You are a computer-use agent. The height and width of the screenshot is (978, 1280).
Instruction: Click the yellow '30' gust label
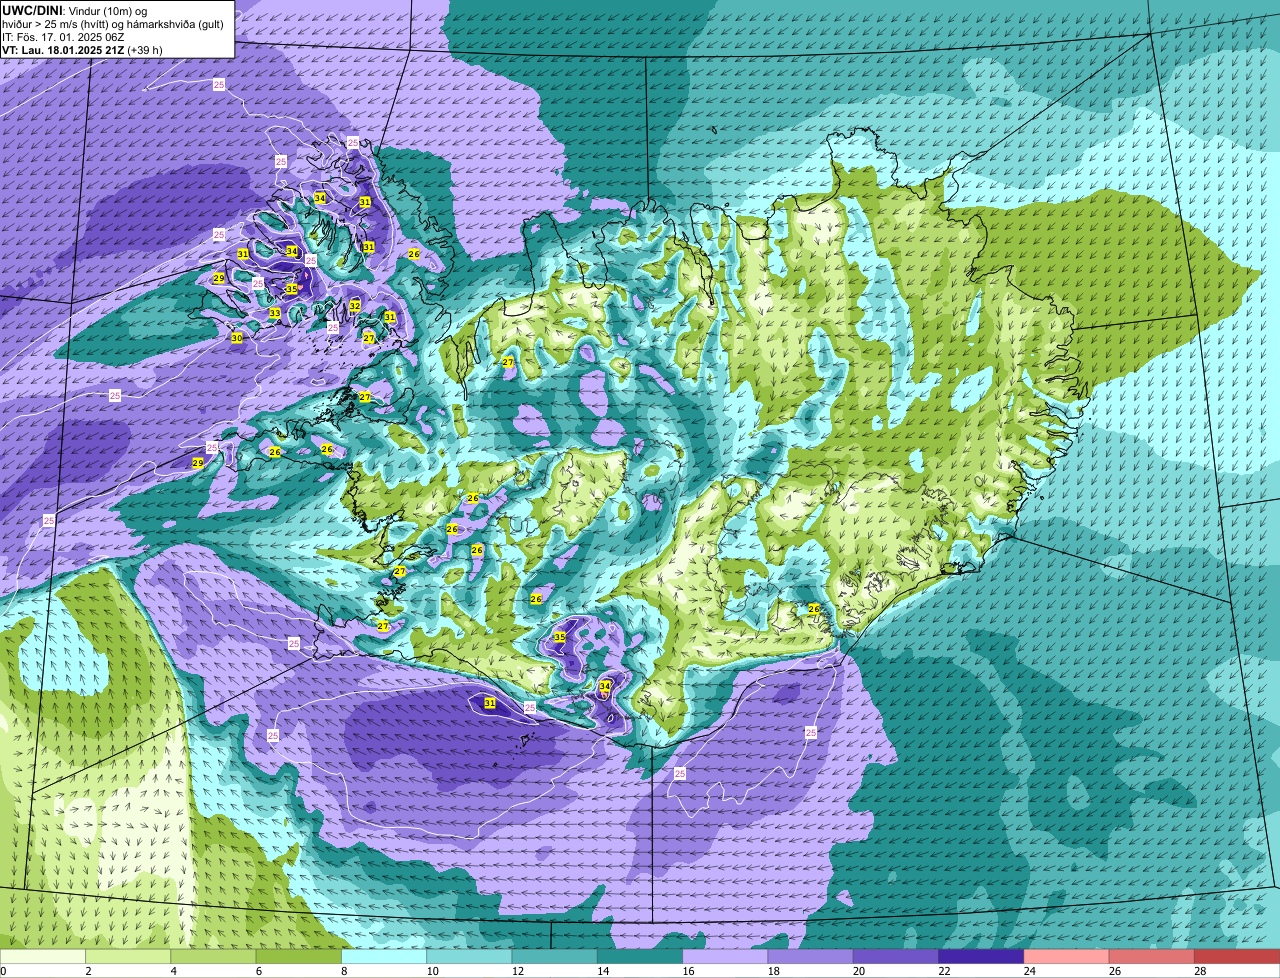(237, 339)
